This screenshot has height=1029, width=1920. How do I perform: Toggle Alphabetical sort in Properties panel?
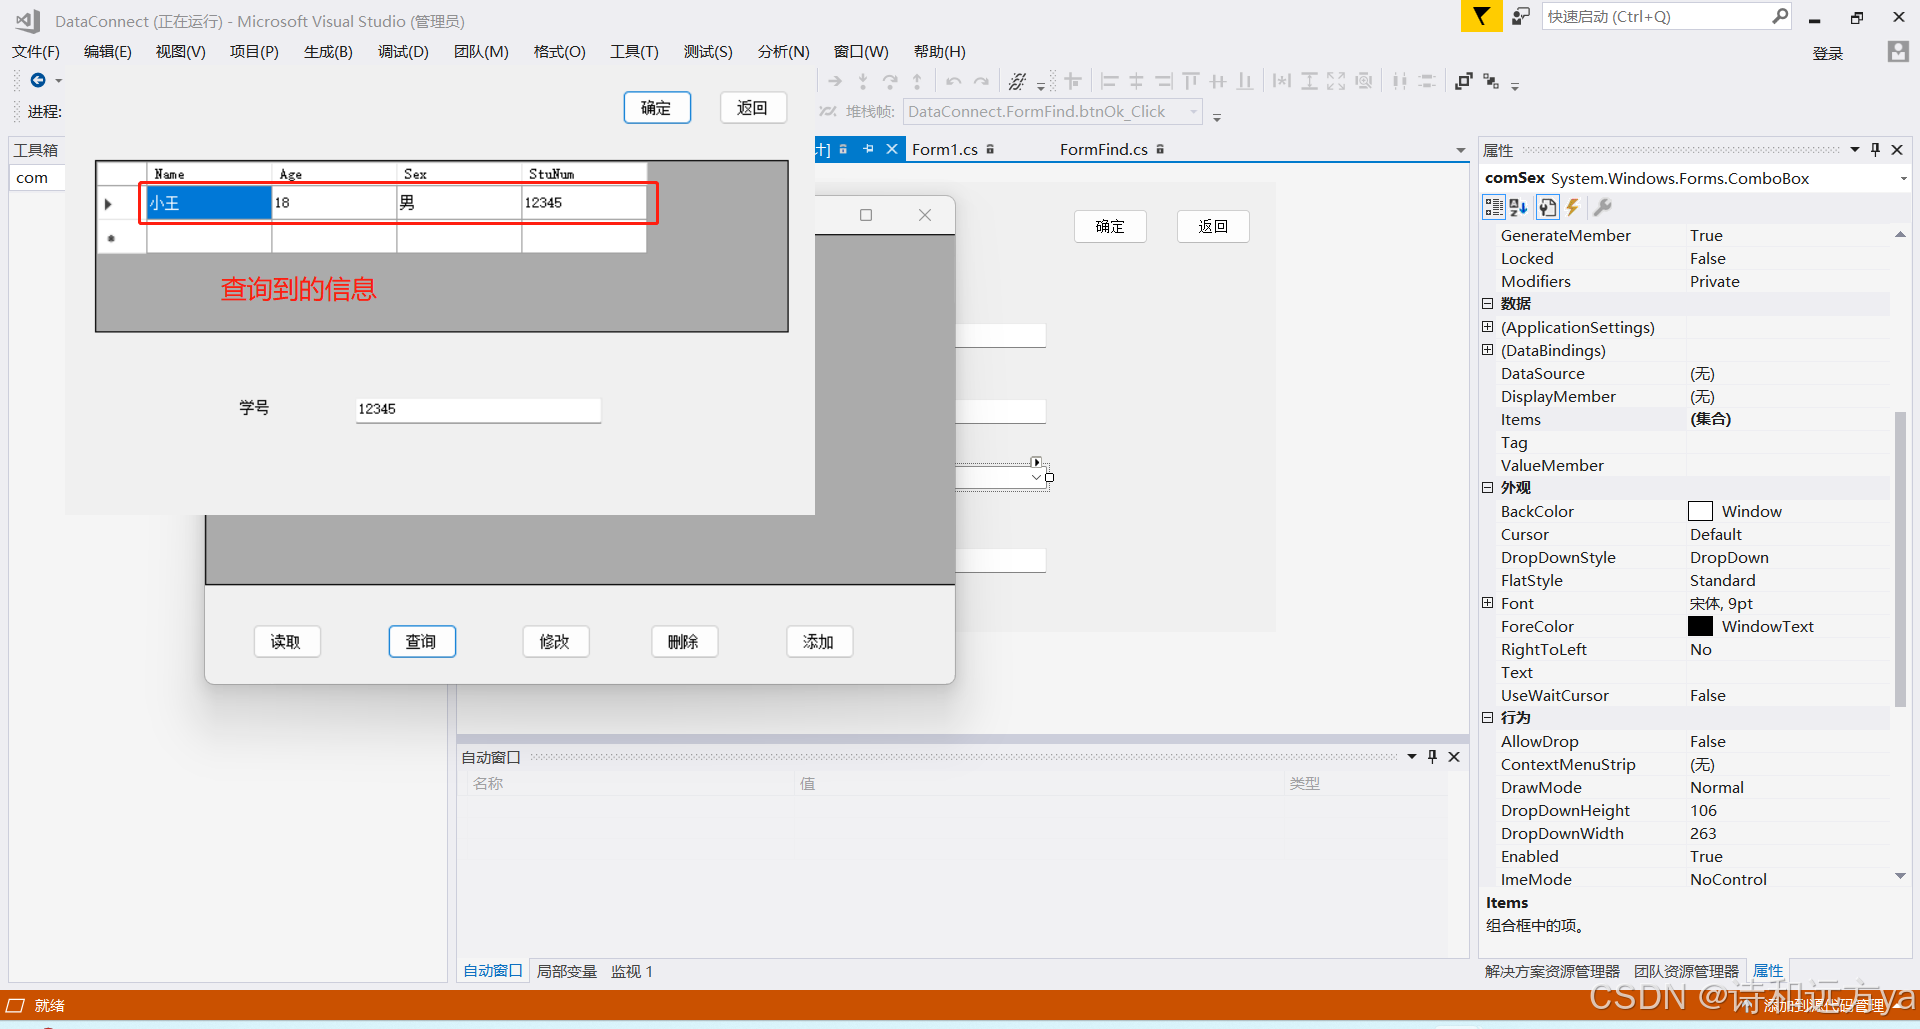point(1519,207)
